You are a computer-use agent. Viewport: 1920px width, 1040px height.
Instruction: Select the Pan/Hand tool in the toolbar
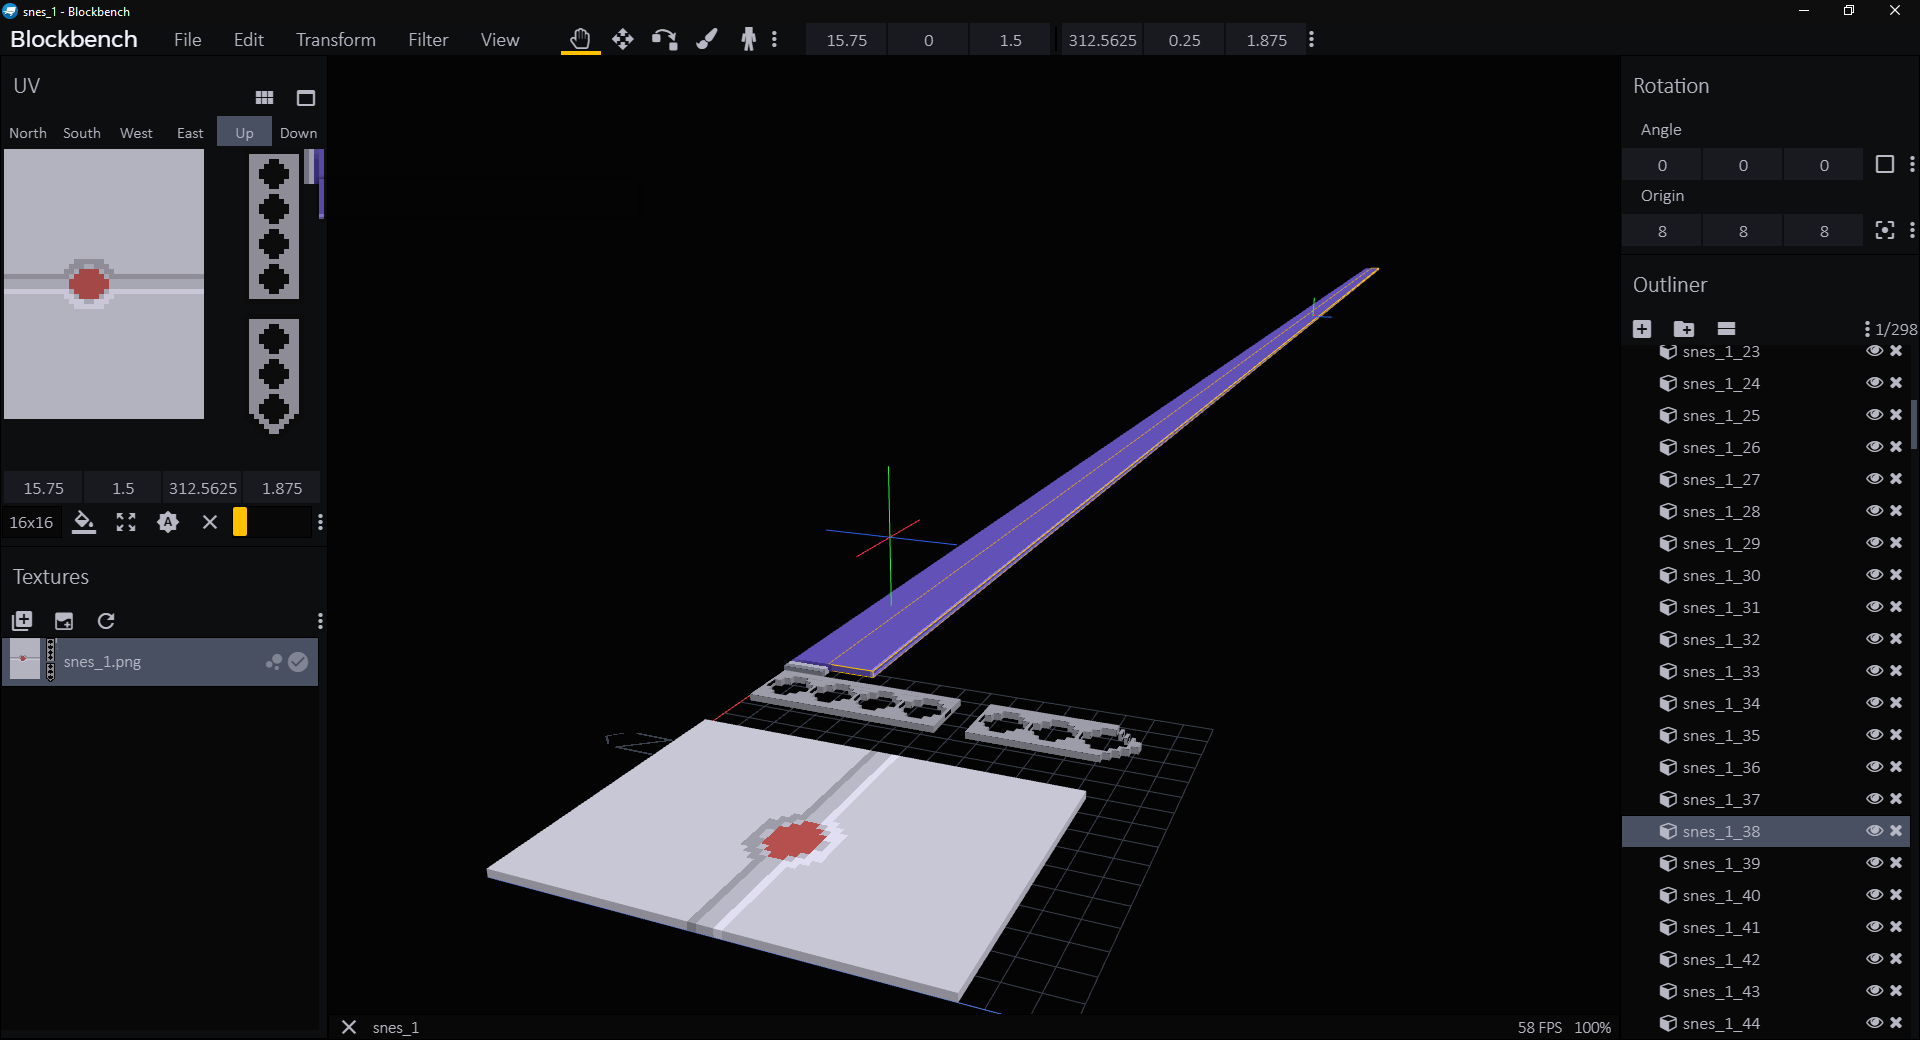[x=580, y=39]
